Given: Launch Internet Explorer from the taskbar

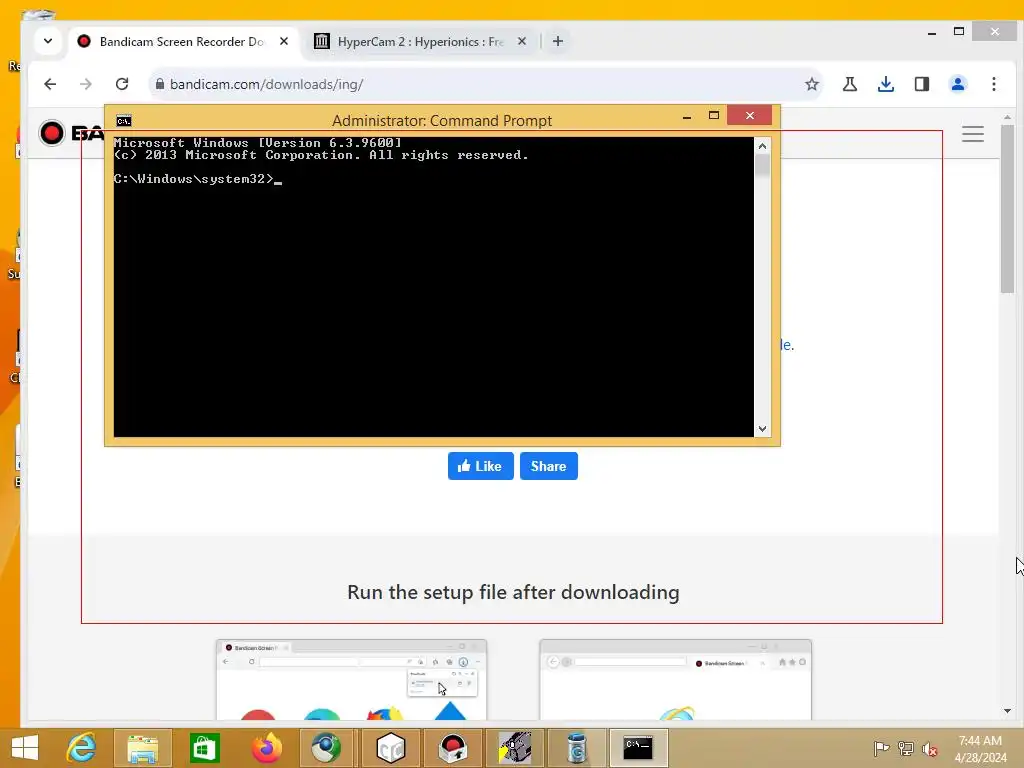Looking at the screenshot, I should pyautogui.click(x=81, y=748).
